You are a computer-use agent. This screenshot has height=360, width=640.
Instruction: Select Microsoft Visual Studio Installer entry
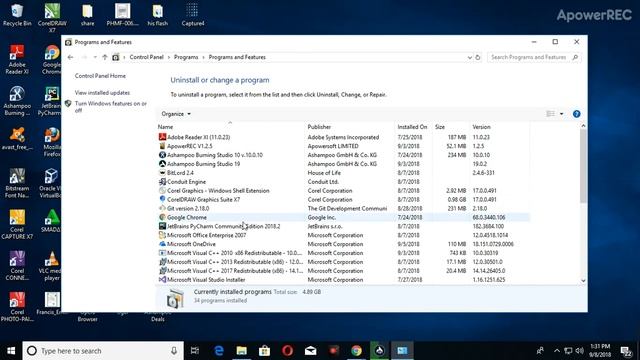pyautogui.click(x=344, y=280)
